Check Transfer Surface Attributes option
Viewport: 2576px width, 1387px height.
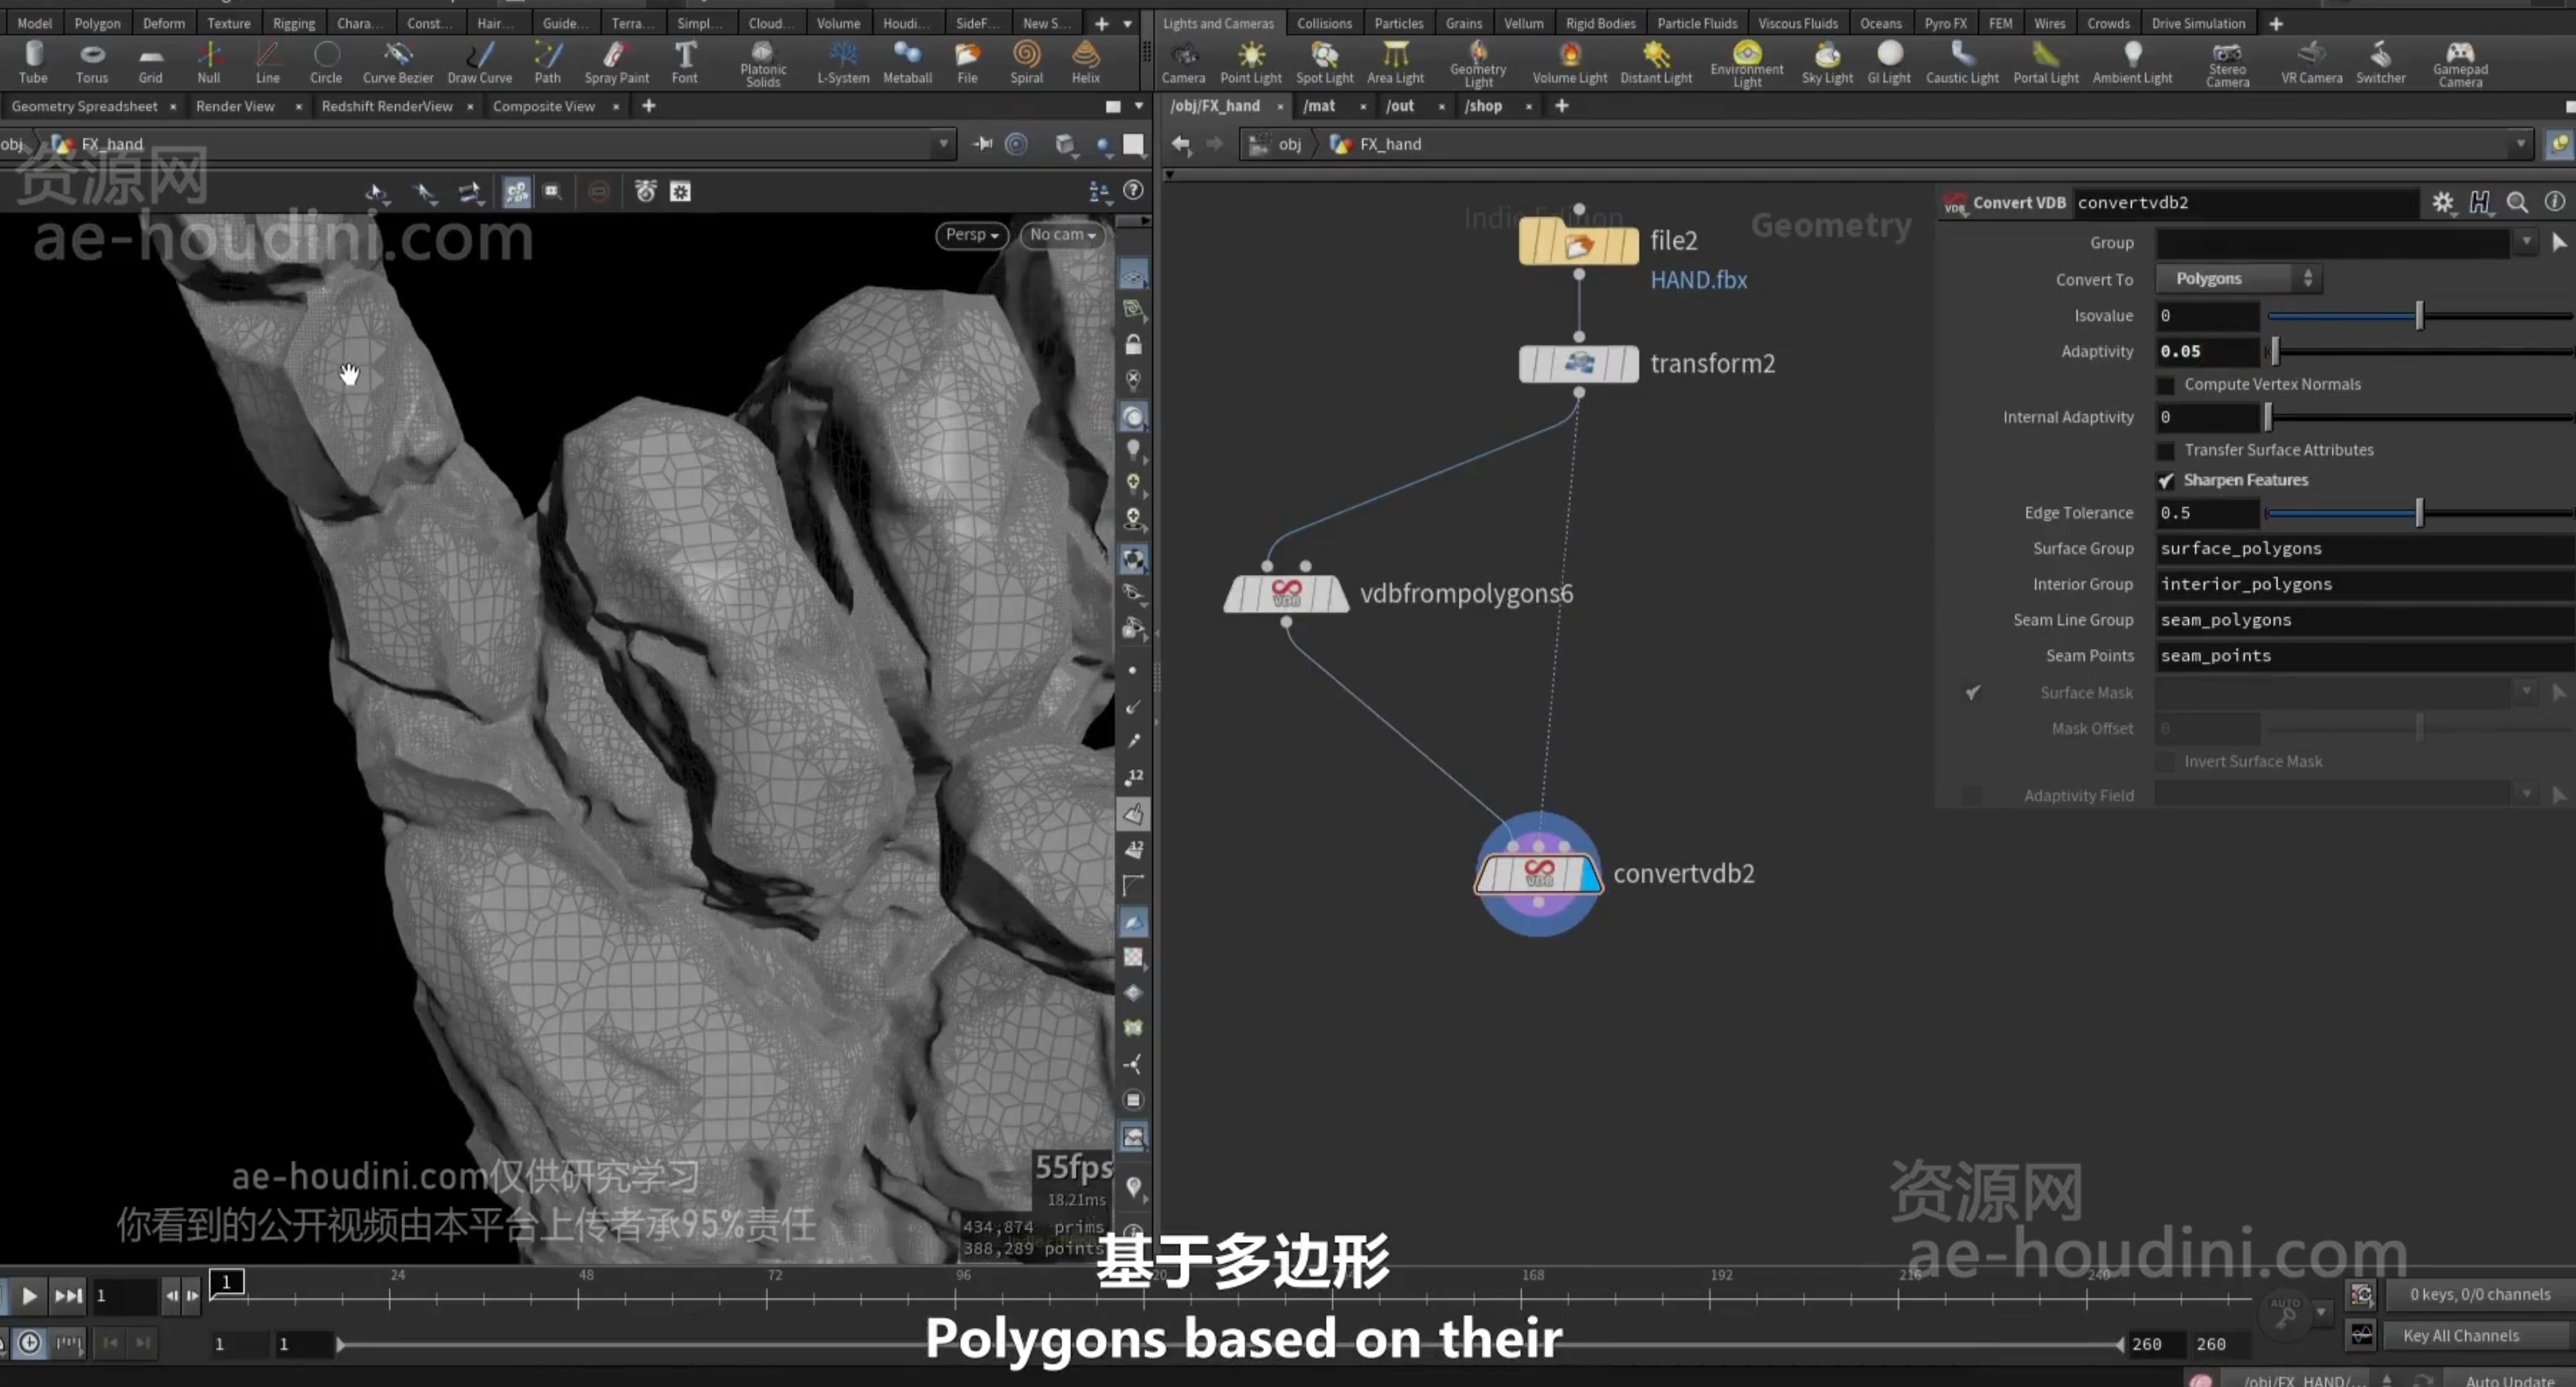pyautogui.click(x=2166, y=451)
